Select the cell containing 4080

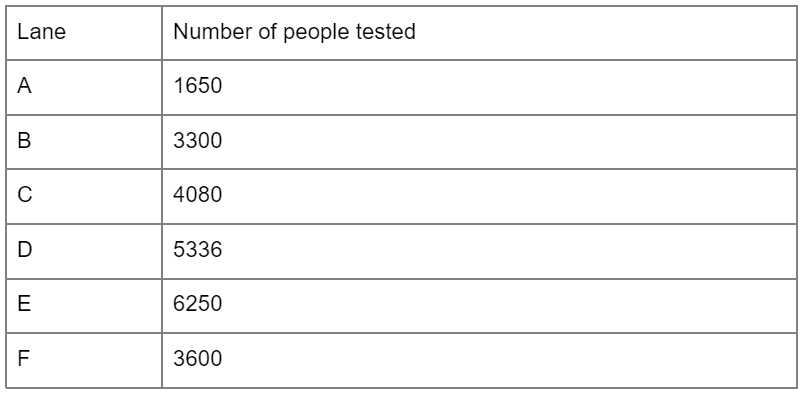pyautogui.click(x=479, y=196)
